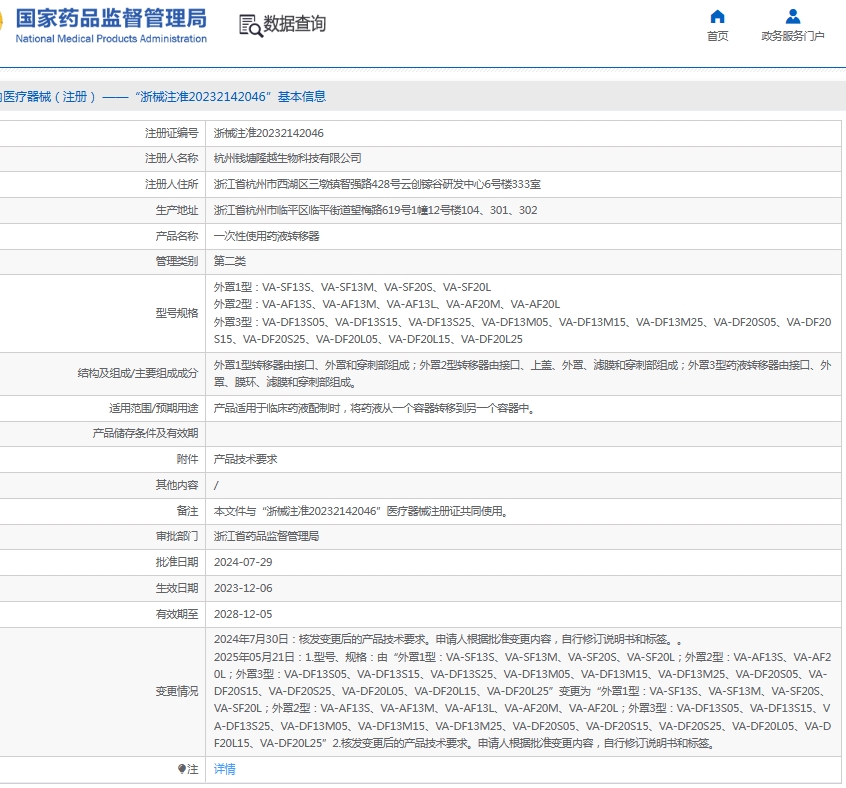
Task: Select the 注册人住所 address value
Action: 377,184
